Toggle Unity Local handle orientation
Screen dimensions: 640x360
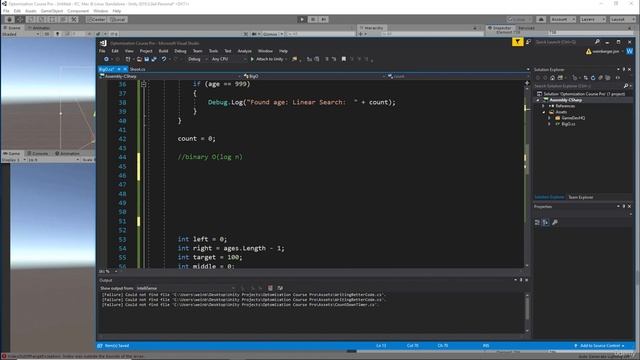pos(118,19)
